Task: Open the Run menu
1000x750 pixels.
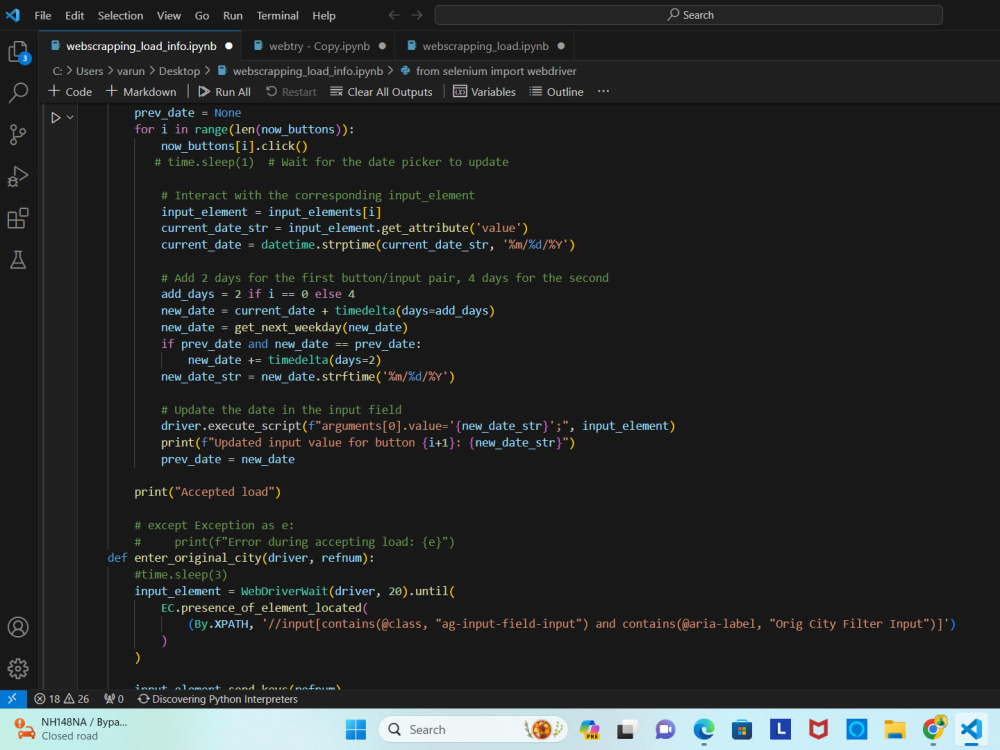Action: click(x=232, y=15)
